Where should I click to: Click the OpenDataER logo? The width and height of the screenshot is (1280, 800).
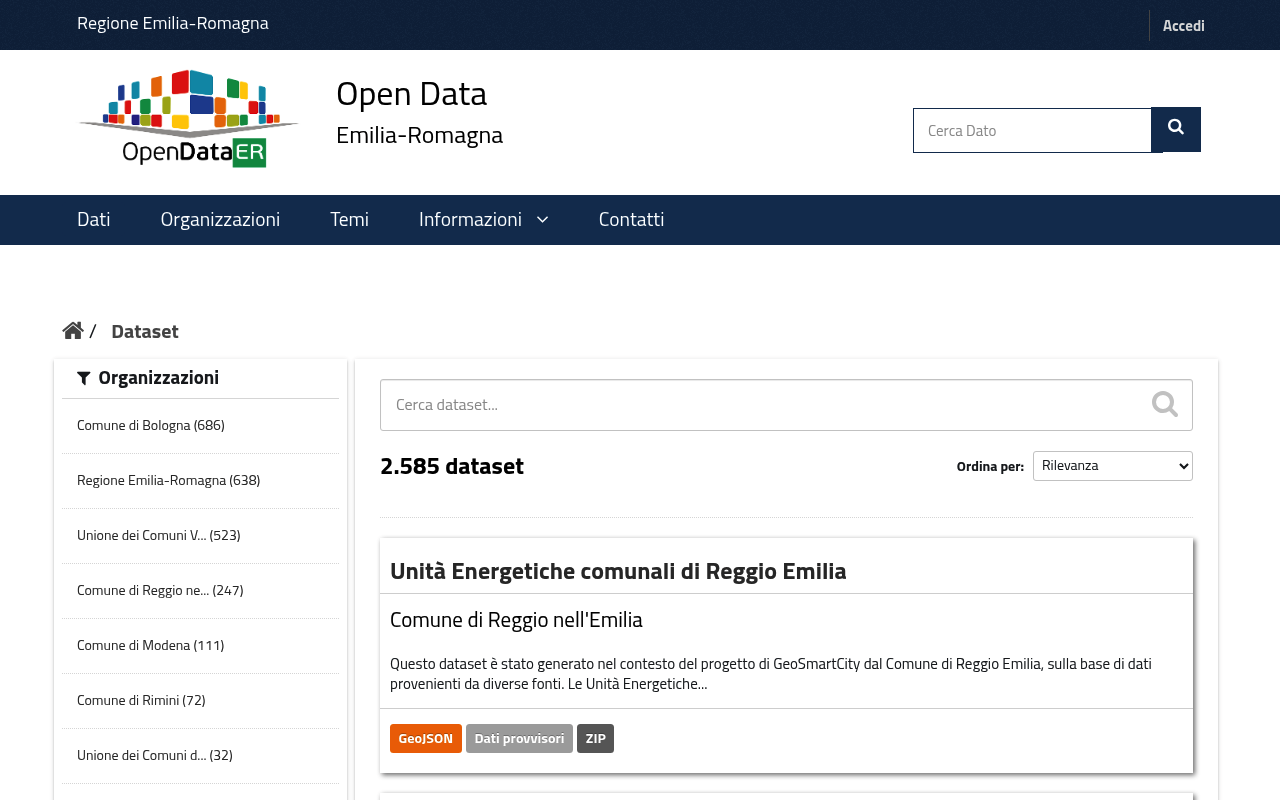[189, 118]
